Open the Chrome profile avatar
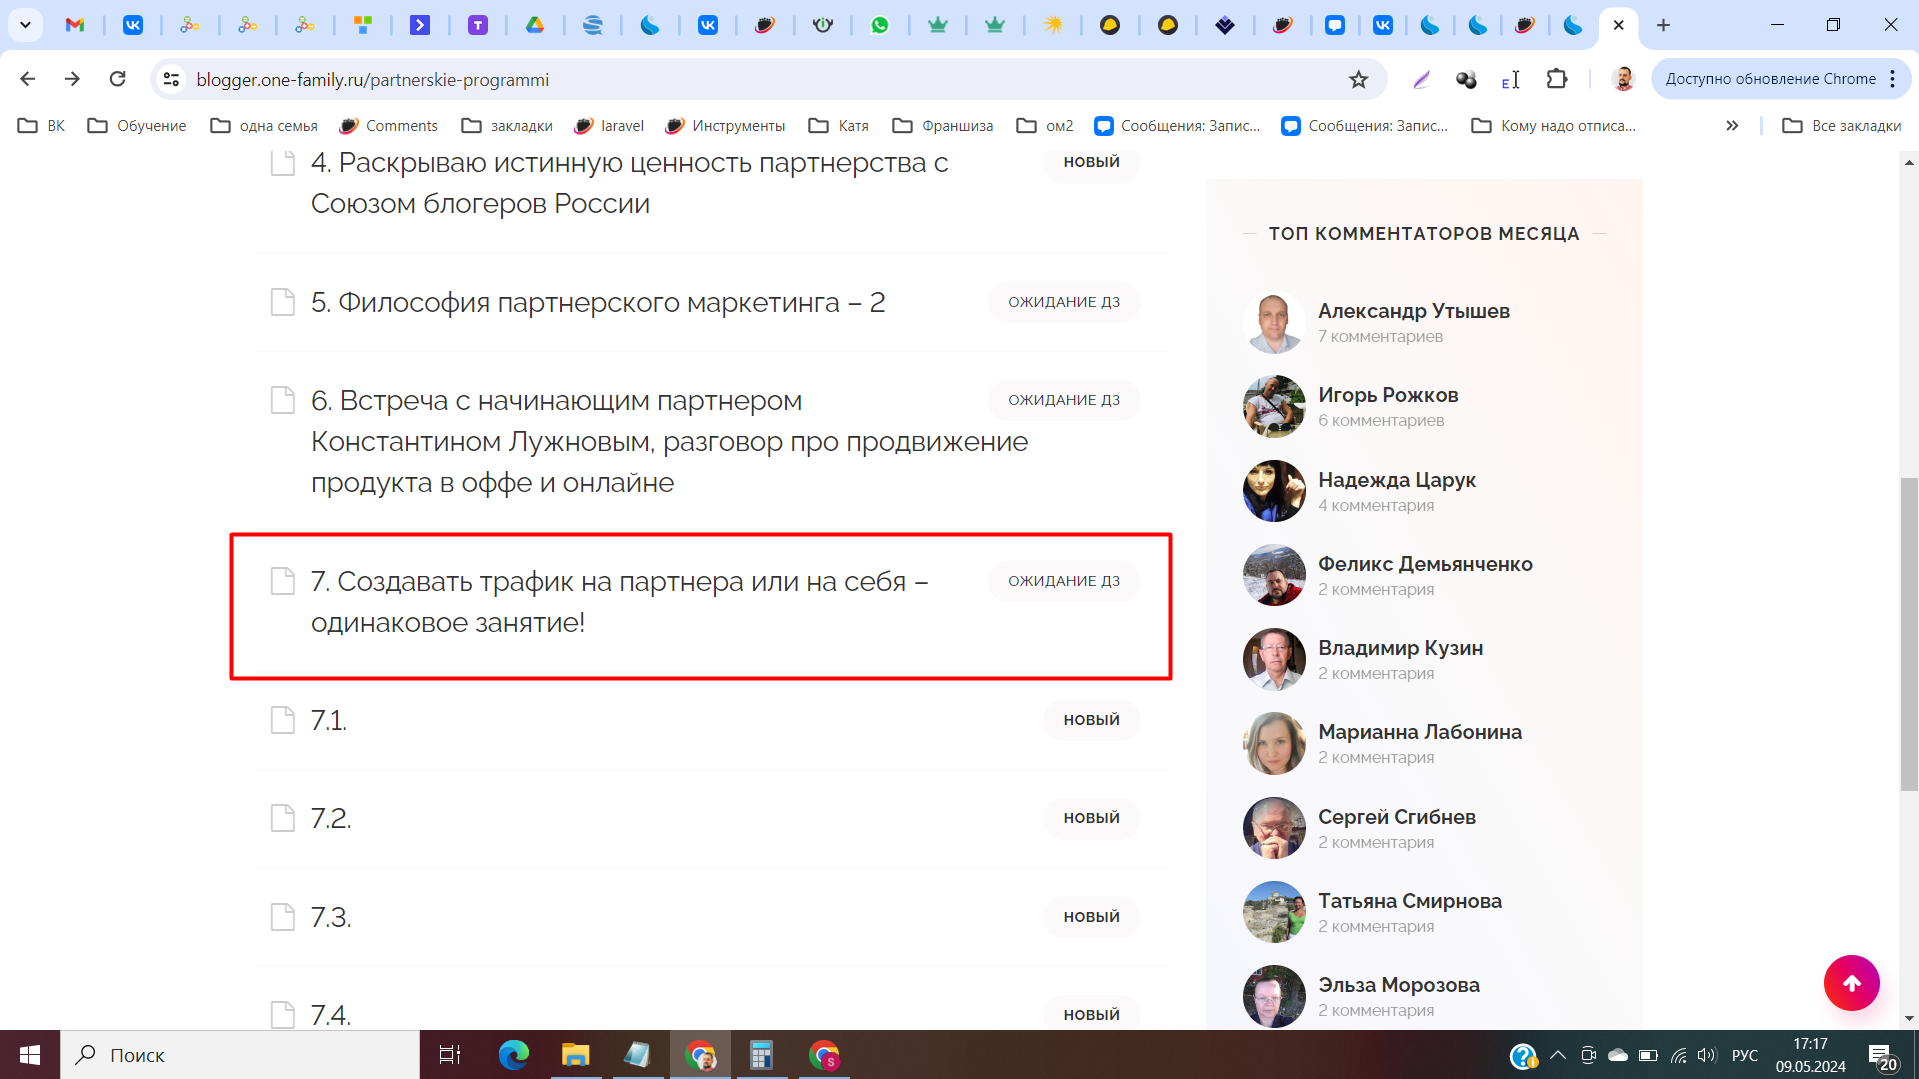The width and height of the screenshot is (1919, 1079). tap(1623, 79)
